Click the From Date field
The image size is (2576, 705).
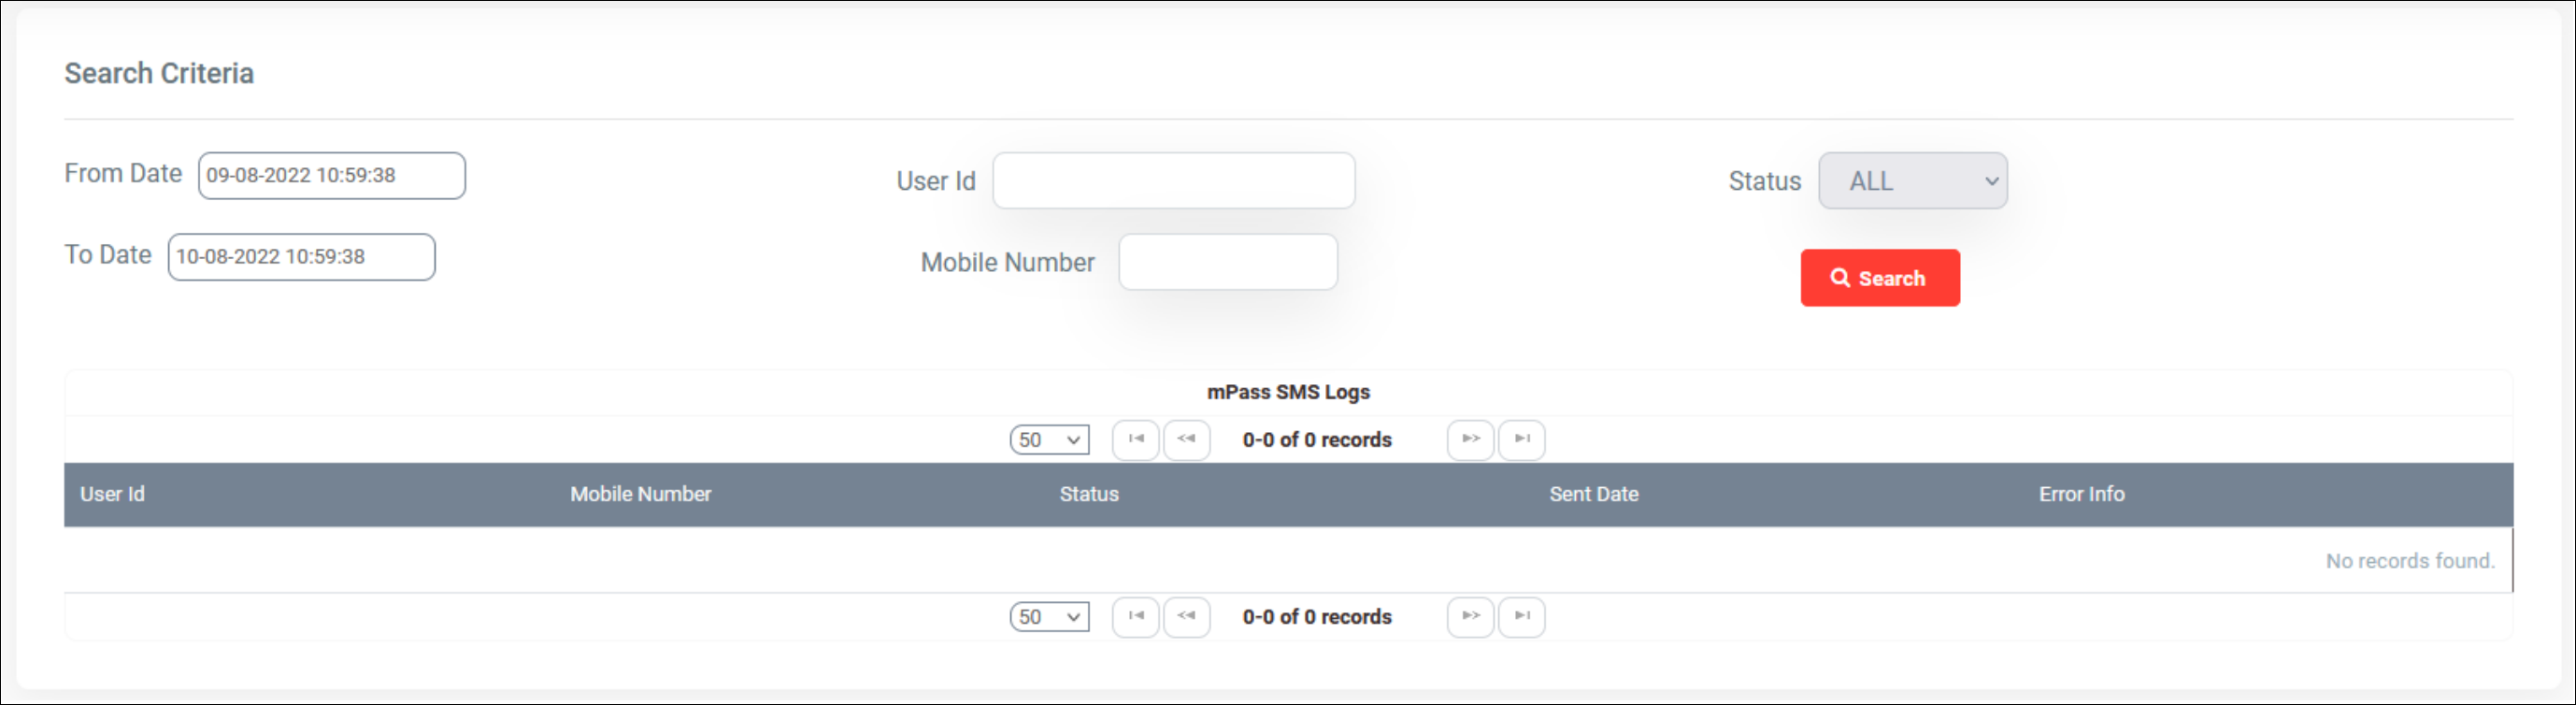[332, 176]
